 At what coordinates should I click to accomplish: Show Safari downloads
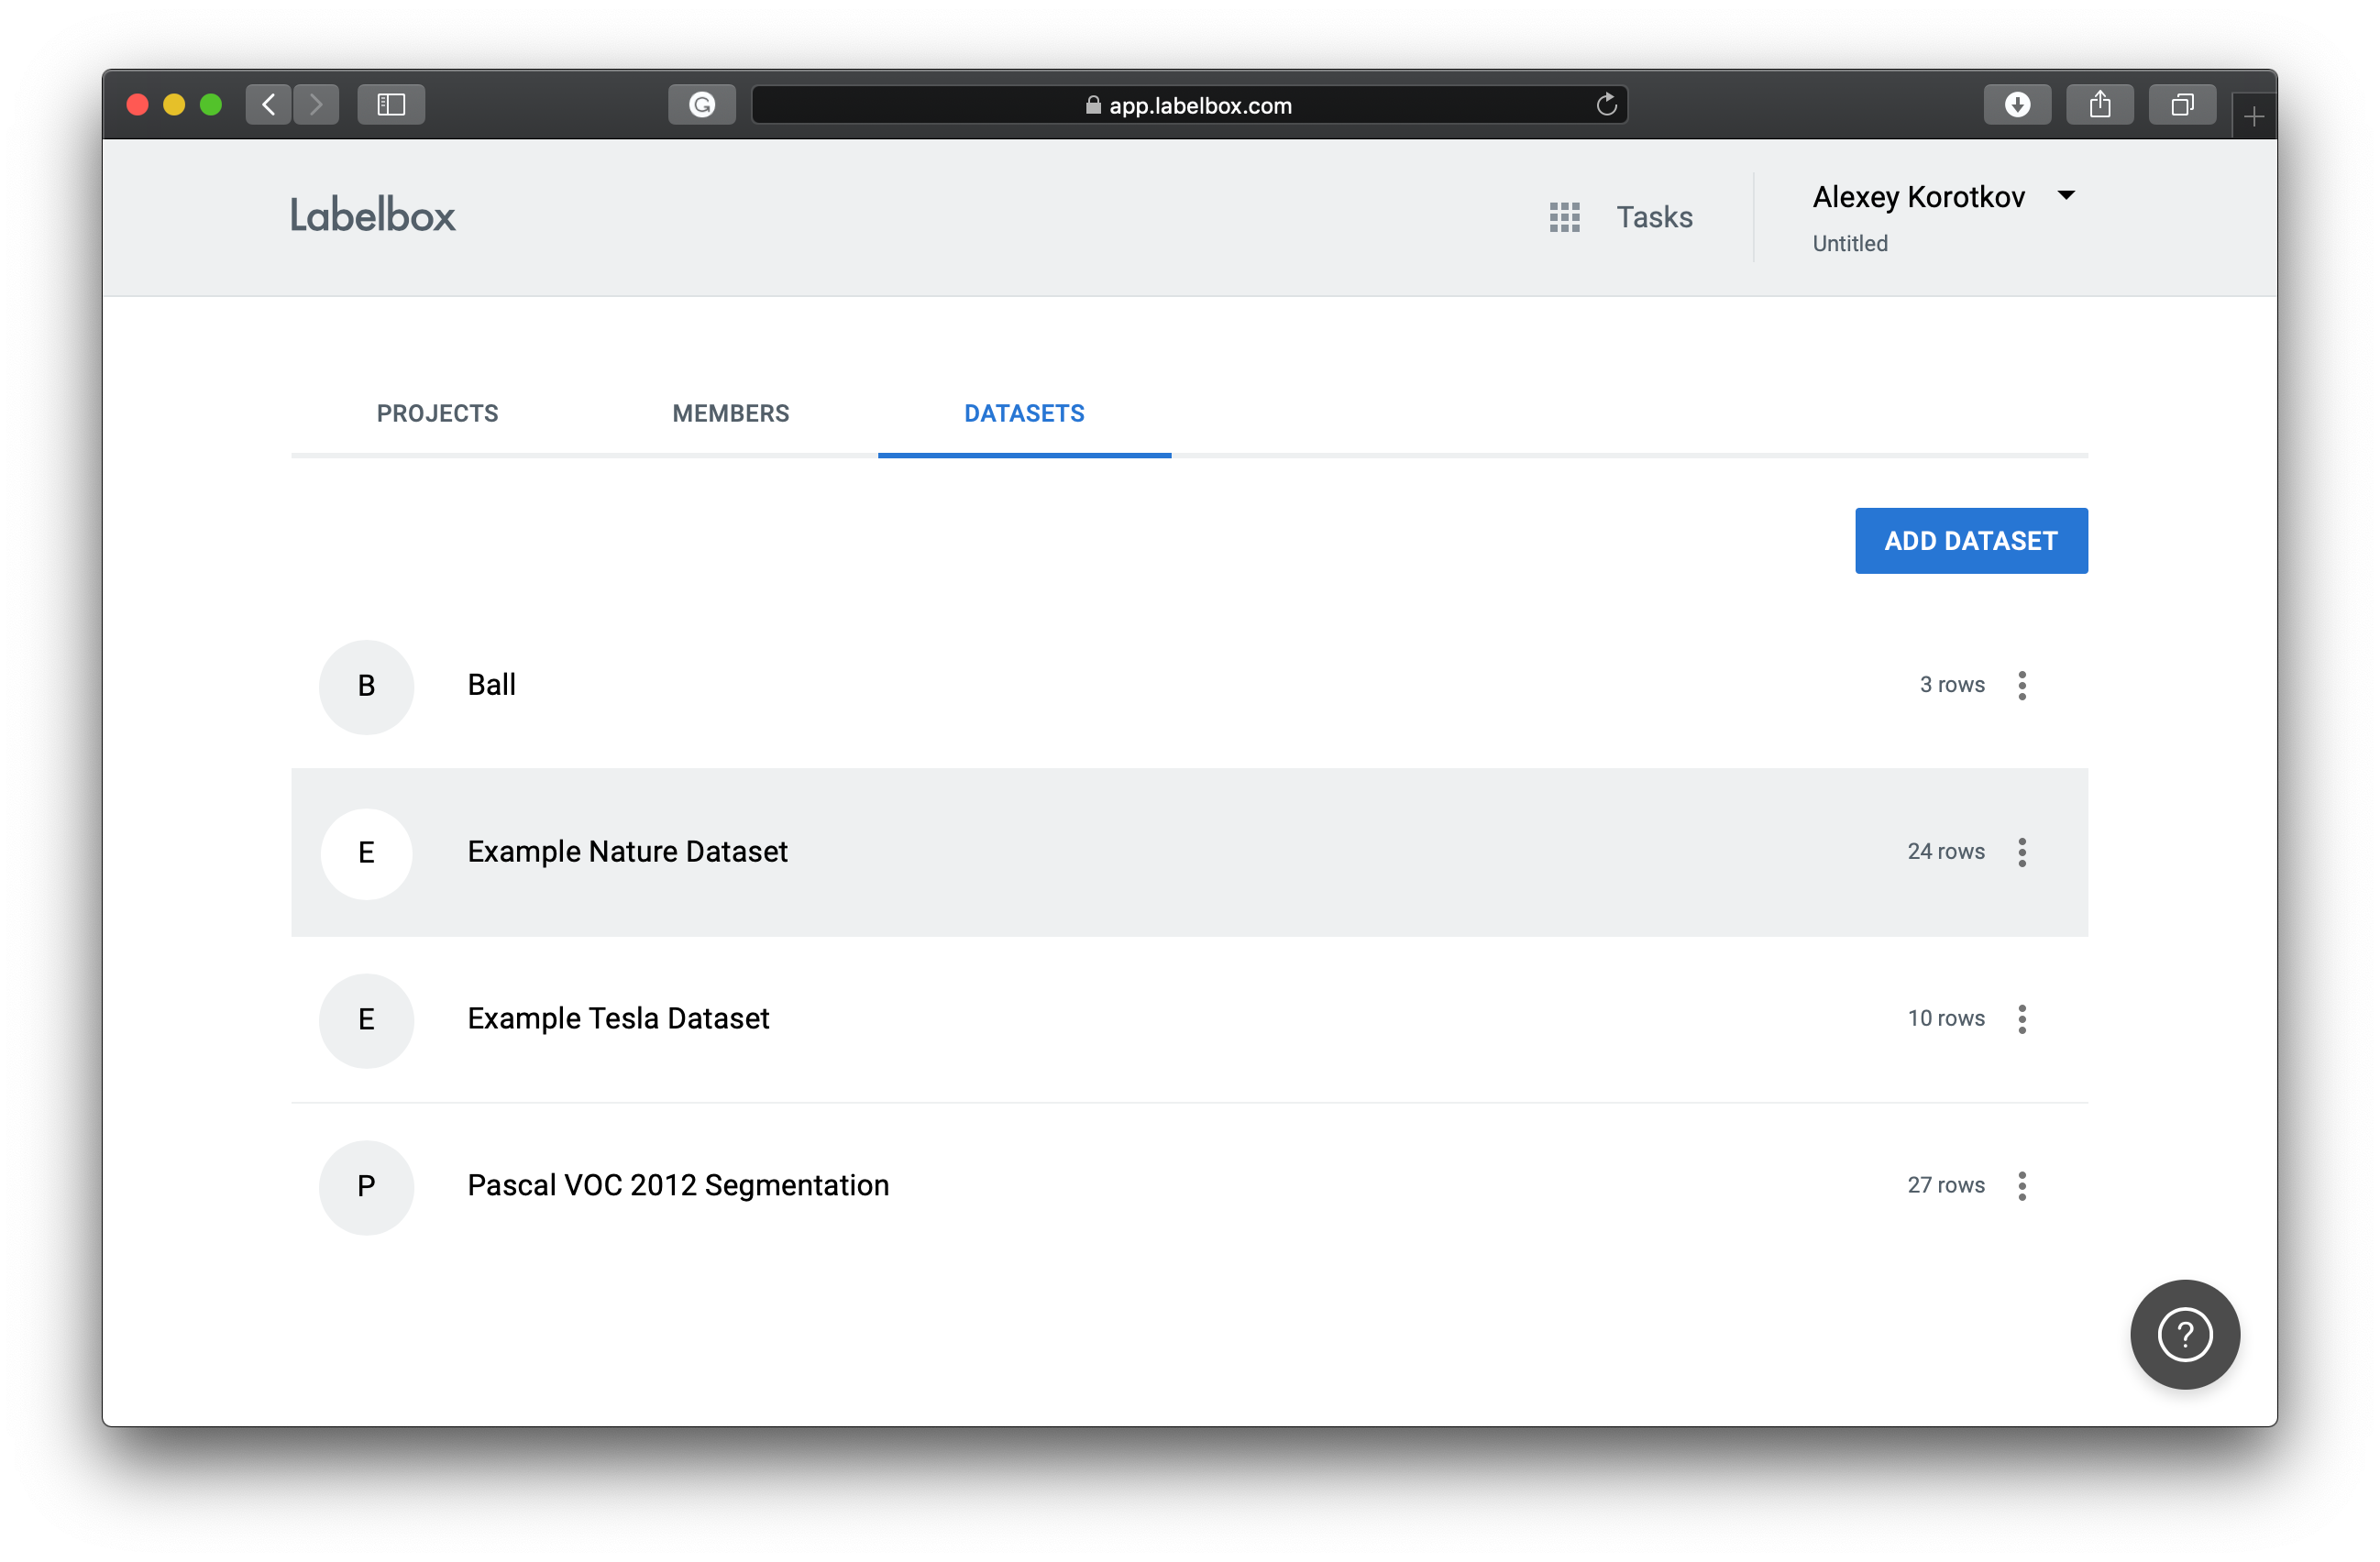click(2016, 105)
